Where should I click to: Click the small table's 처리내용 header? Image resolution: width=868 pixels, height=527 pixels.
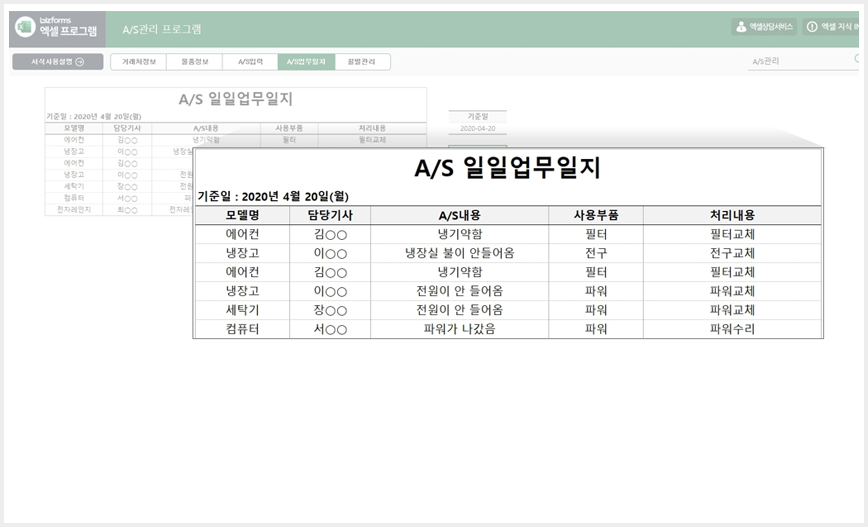[x=372, y=128]
